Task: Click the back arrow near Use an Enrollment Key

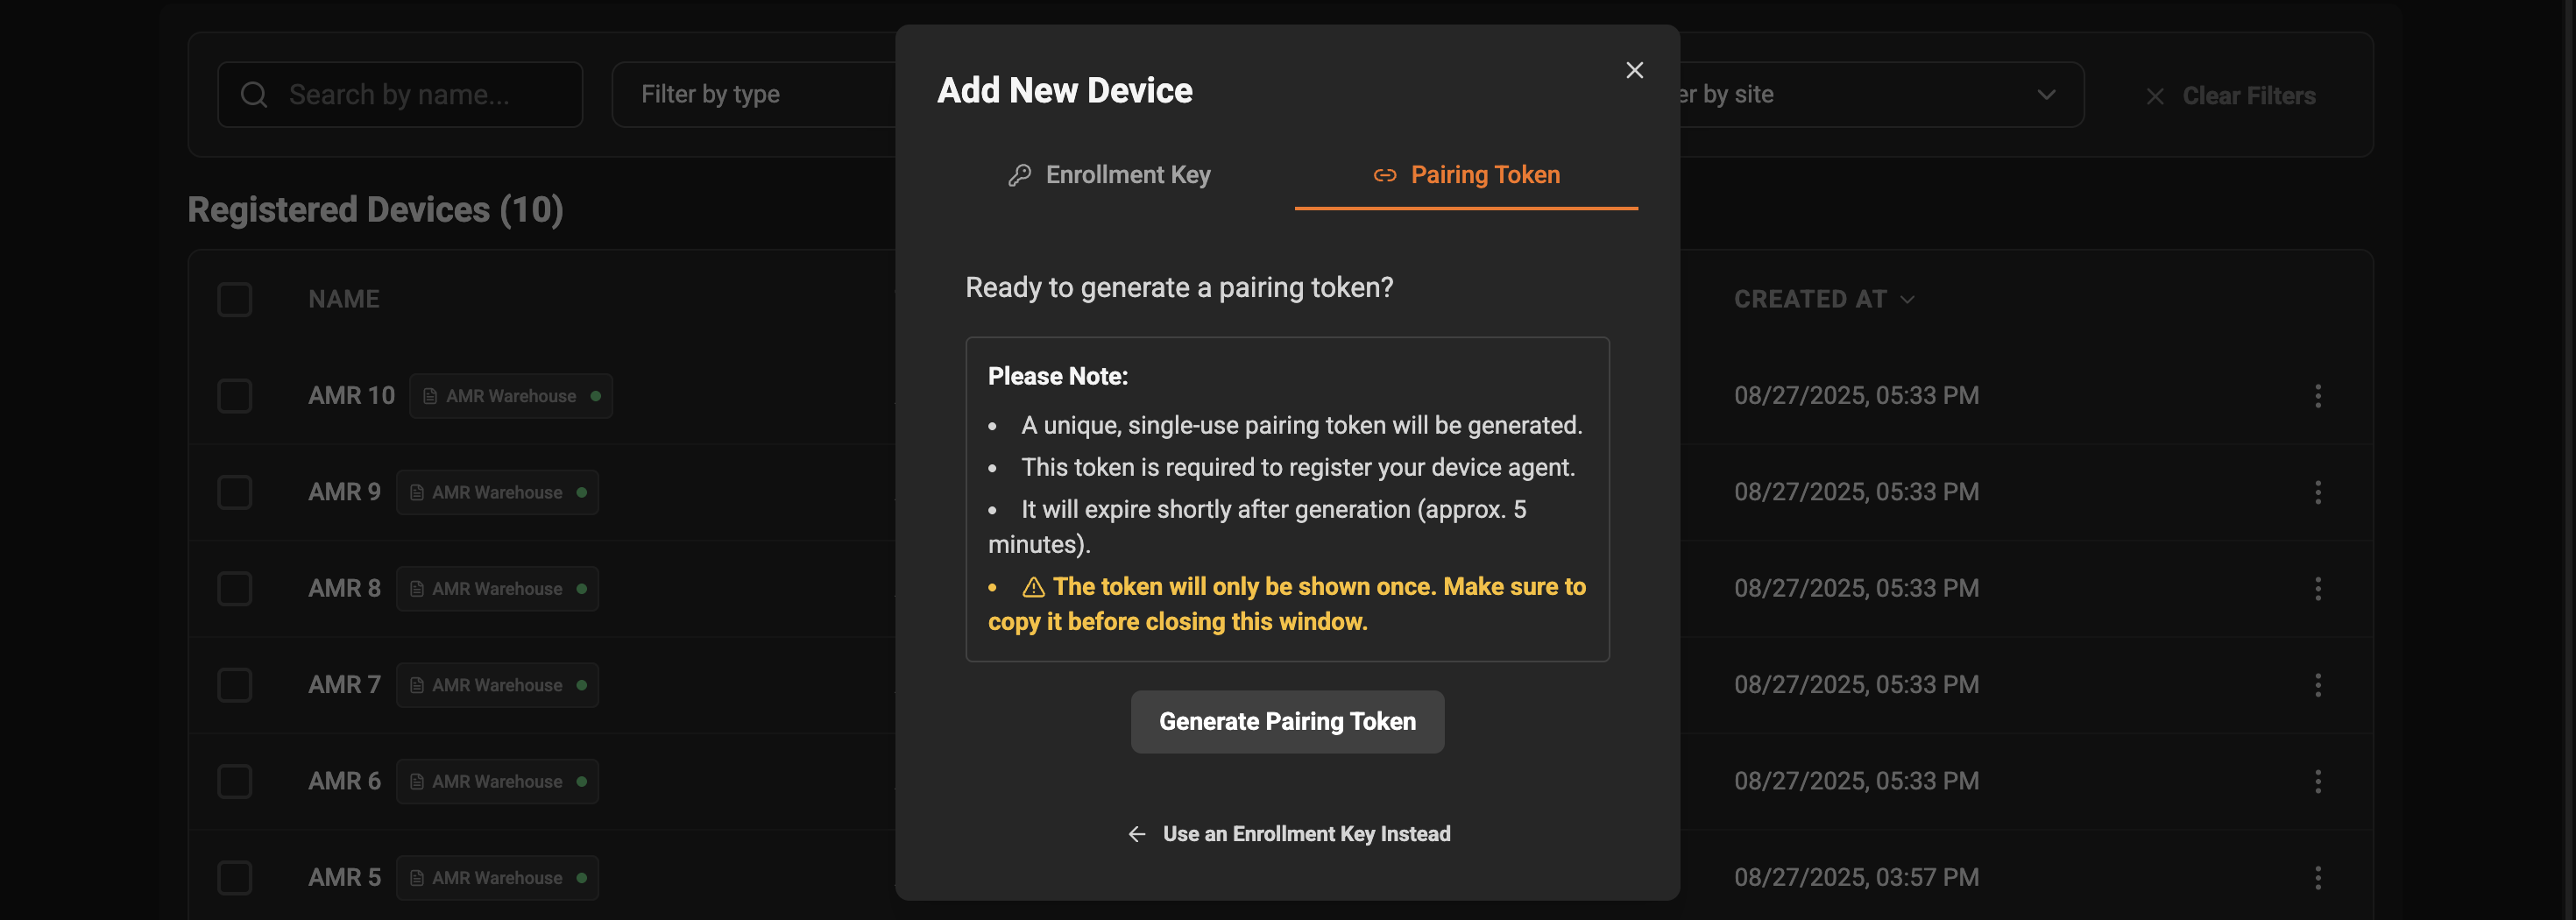Action: pos(1136,833)
